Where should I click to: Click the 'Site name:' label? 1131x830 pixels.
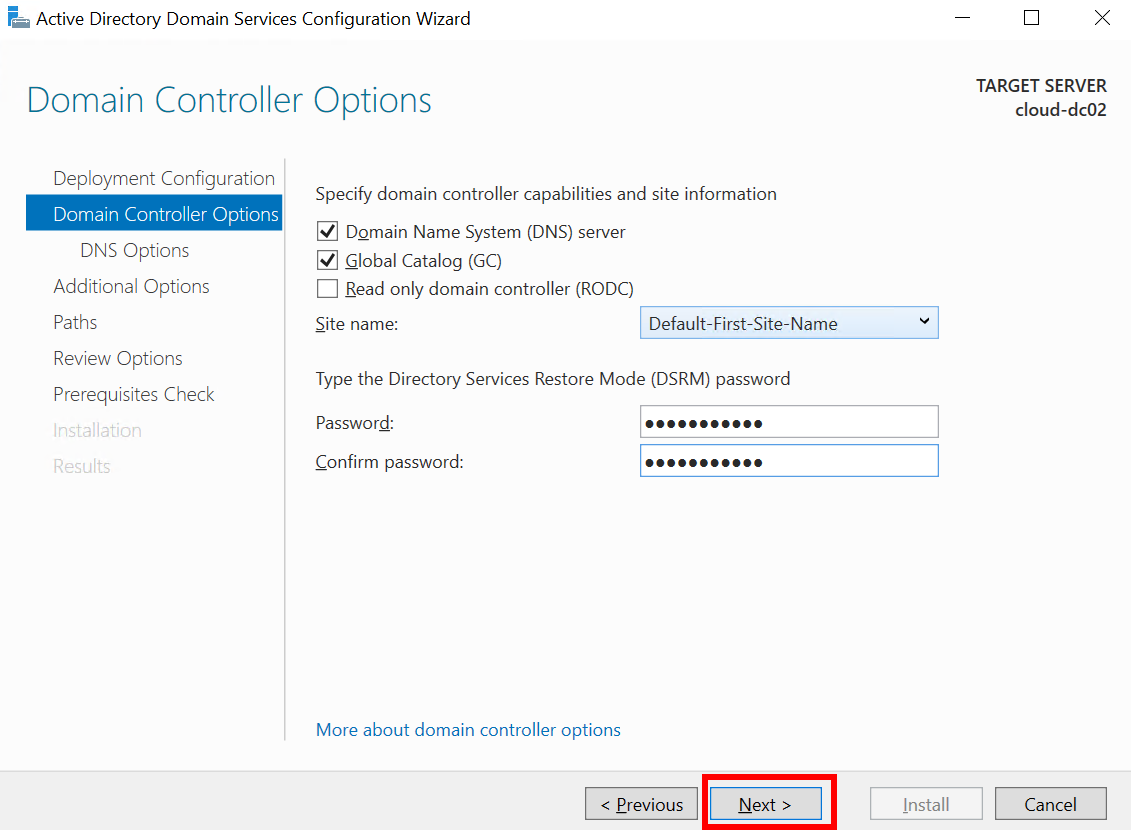tap(356, 324)
